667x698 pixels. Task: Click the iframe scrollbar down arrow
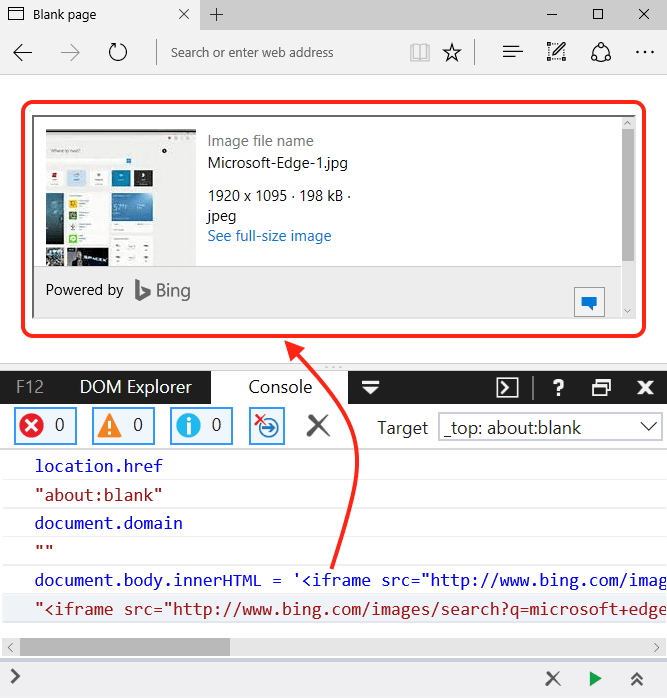[x=628, y=311]
